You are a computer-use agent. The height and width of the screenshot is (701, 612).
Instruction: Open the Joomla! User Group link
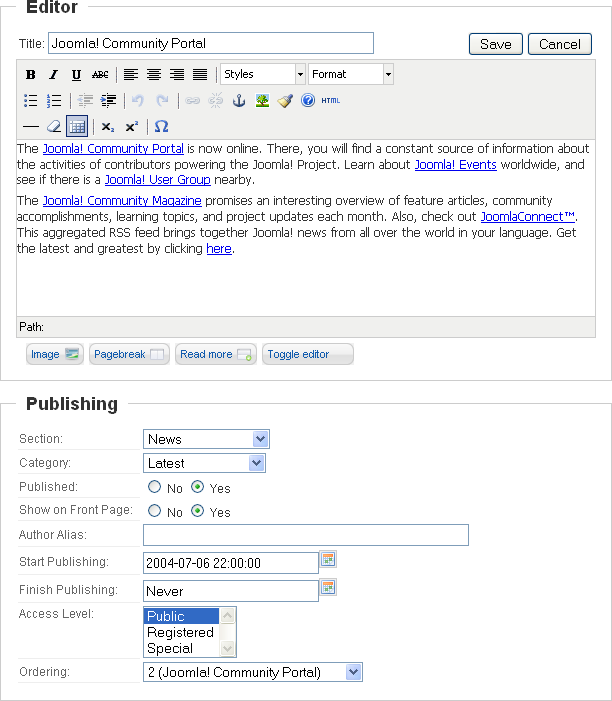pyautogui.click(x=157, y=180)
